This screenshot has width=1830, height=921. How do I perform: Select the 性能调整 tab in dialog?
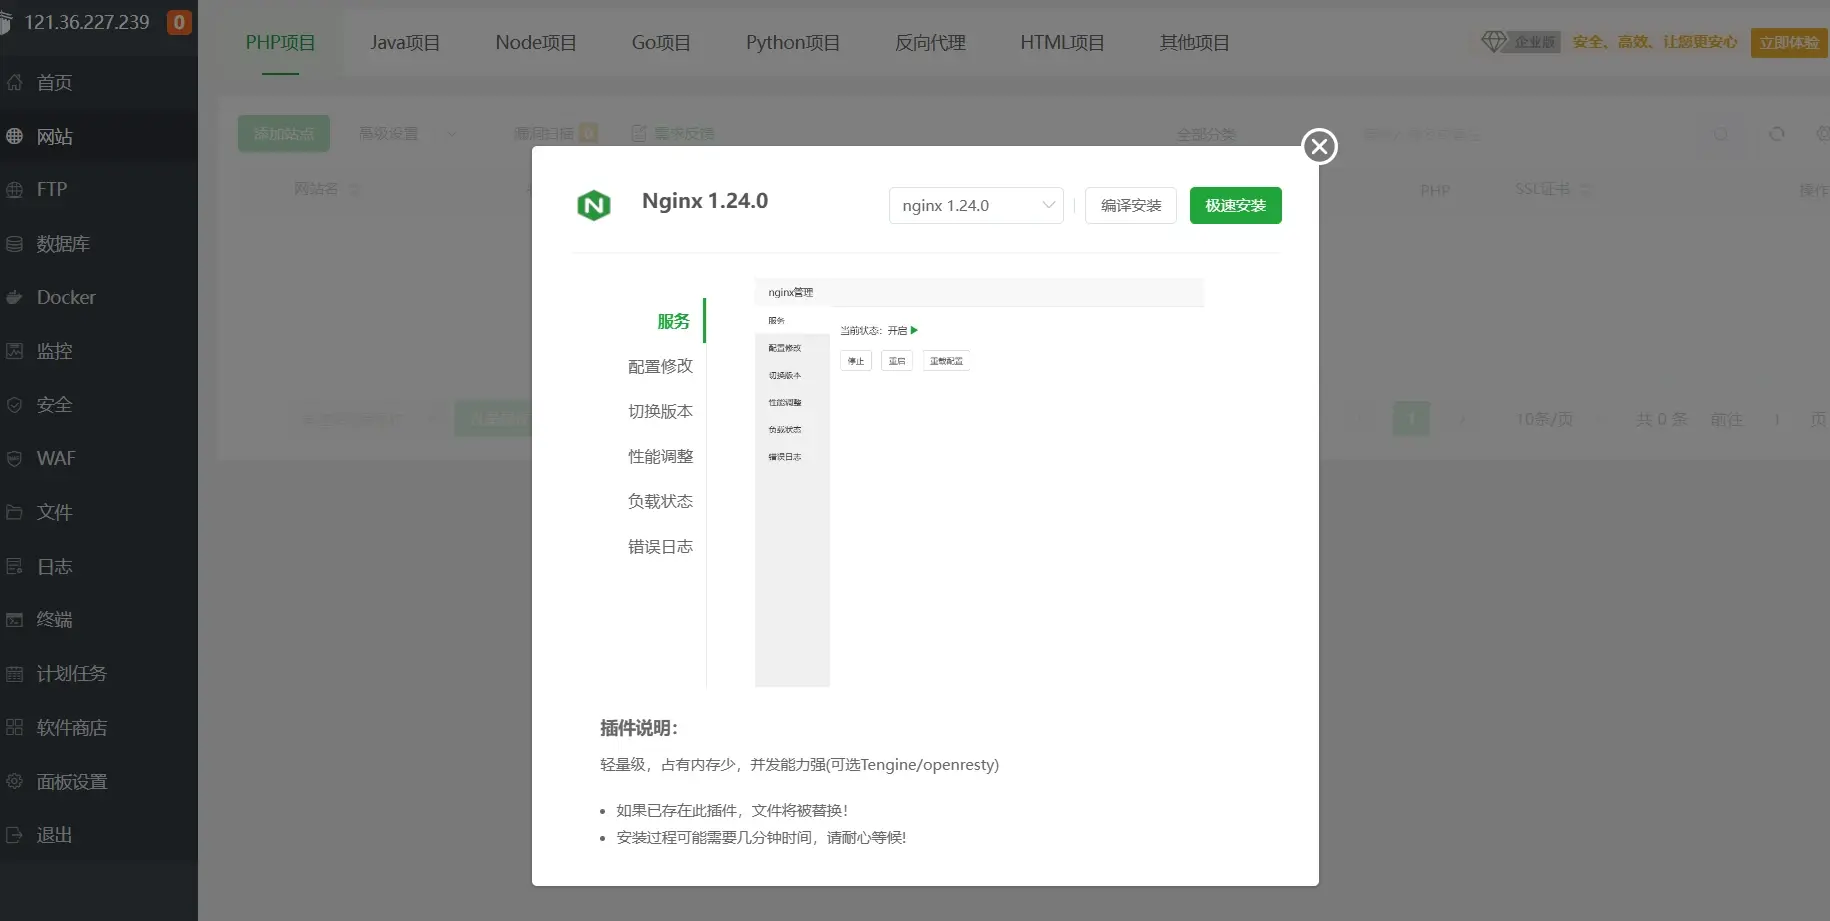click(660, 456)
